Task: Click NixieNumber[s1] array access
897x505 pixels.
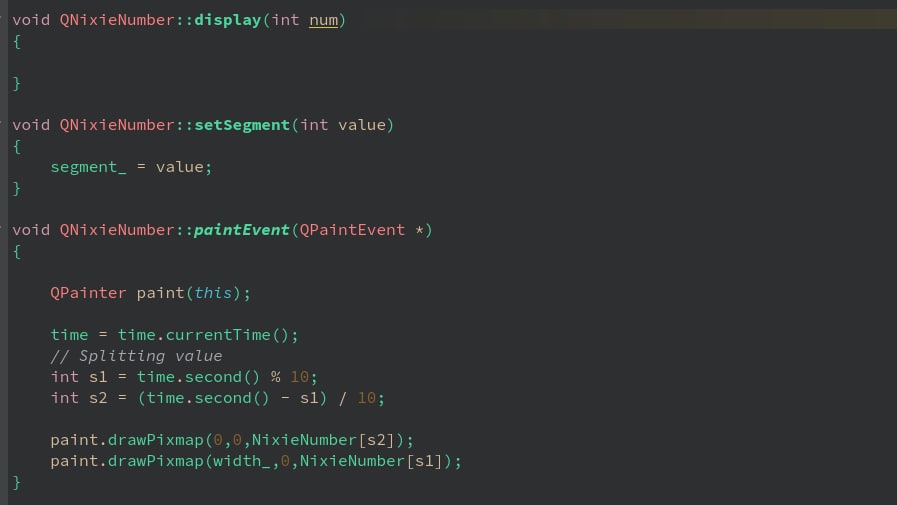Action: 371,461
